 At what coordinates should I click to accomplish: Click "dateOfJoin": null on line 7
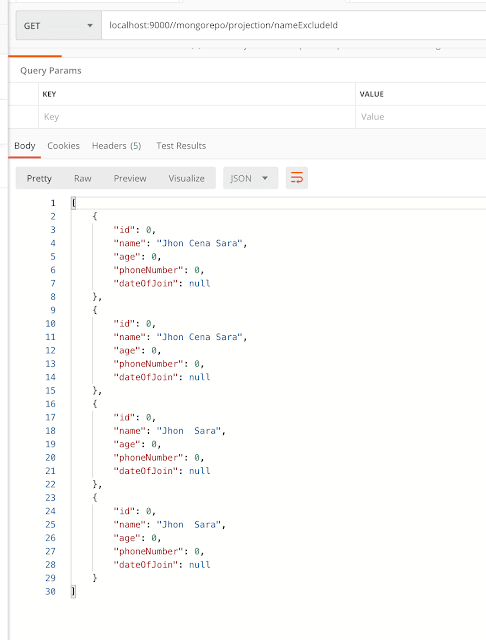pyautogui.click(x=162, y=283)
